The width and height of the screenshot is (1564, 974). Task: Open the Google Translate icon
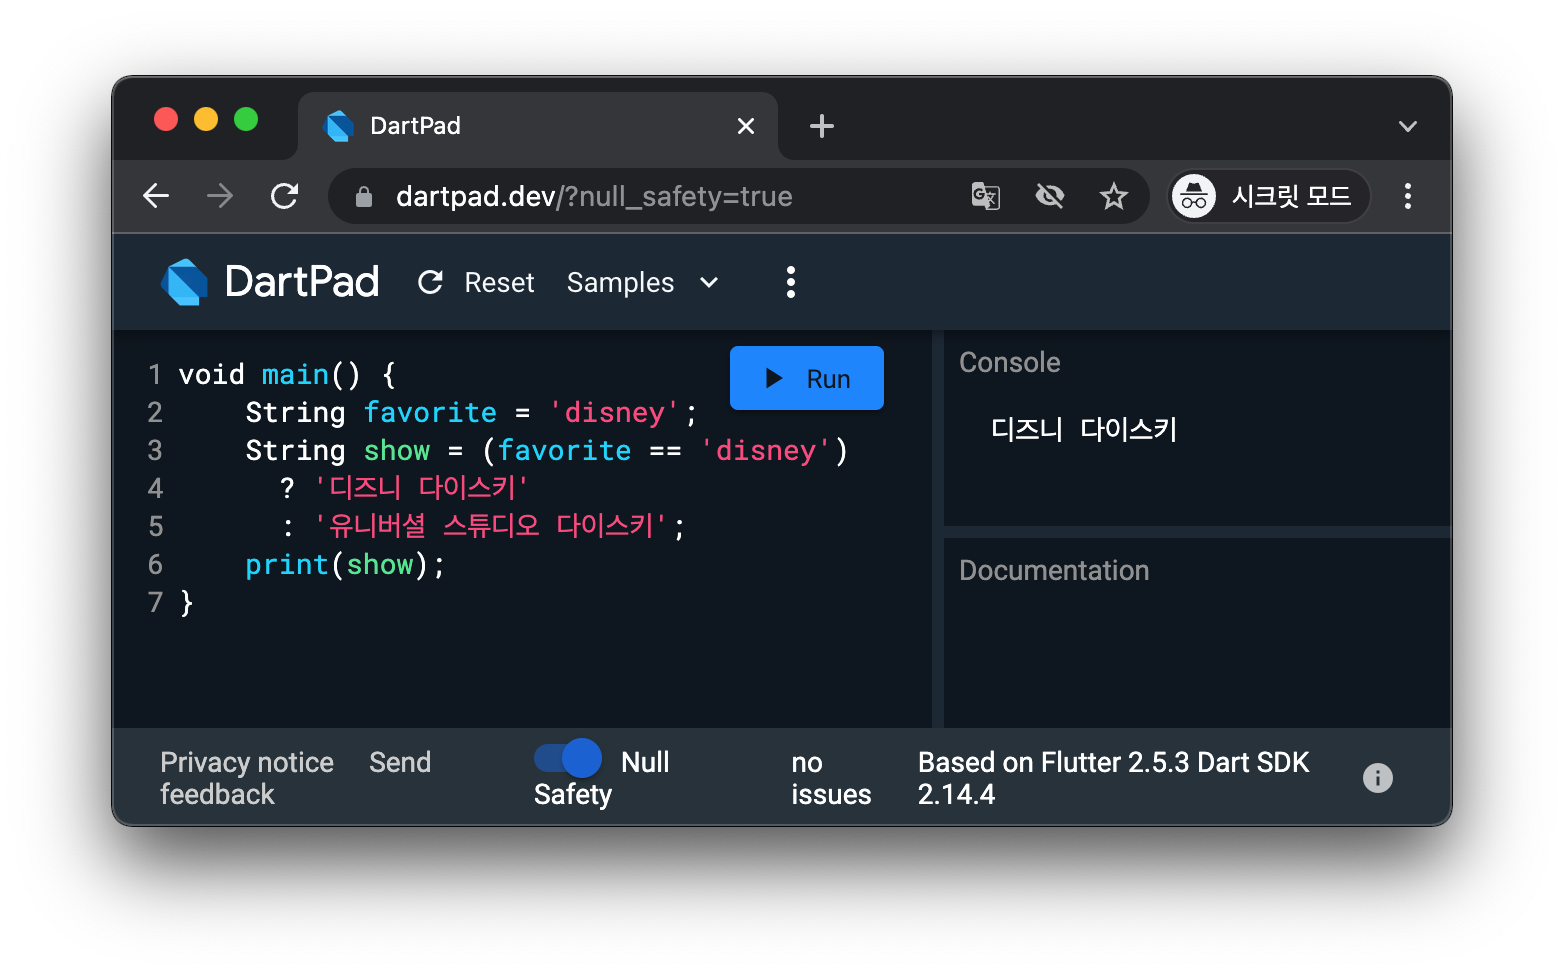coord(986,196)
